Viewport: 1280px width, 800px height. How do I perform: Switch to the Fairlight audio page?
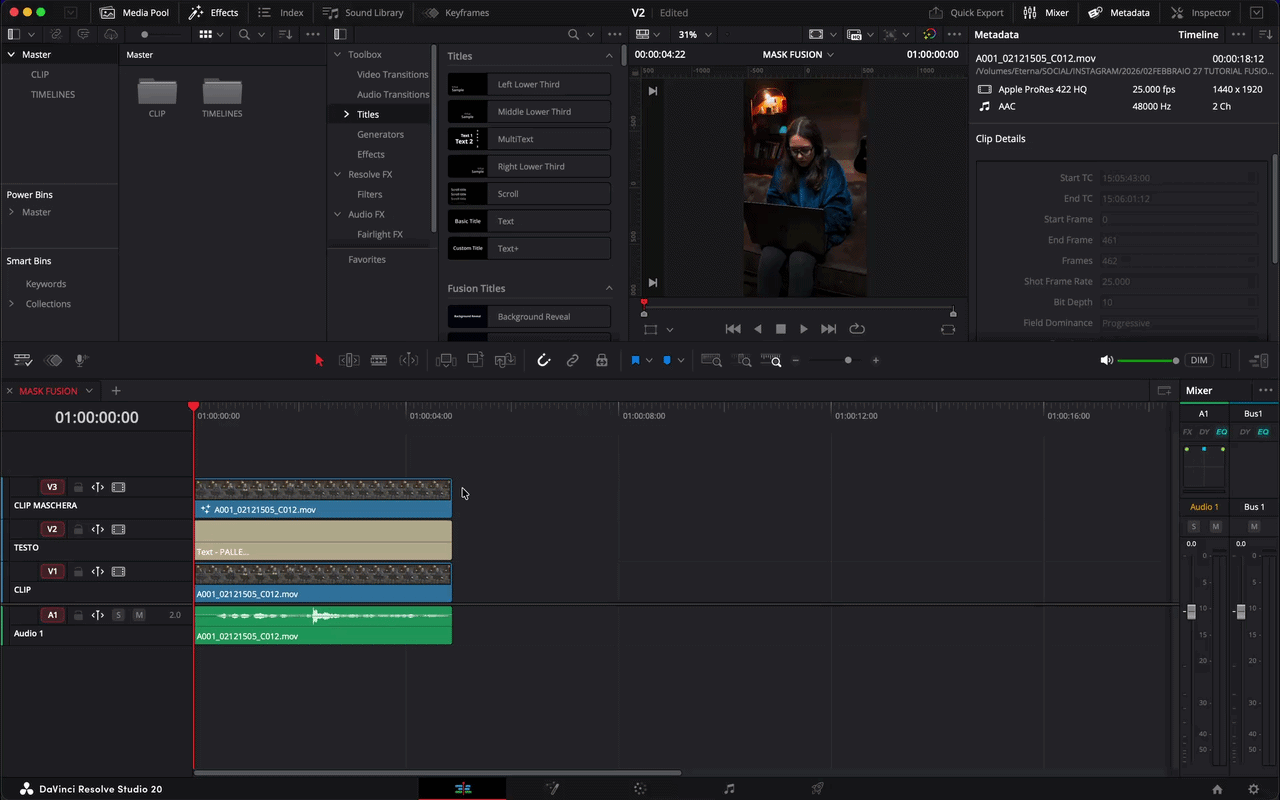point(729,789)
